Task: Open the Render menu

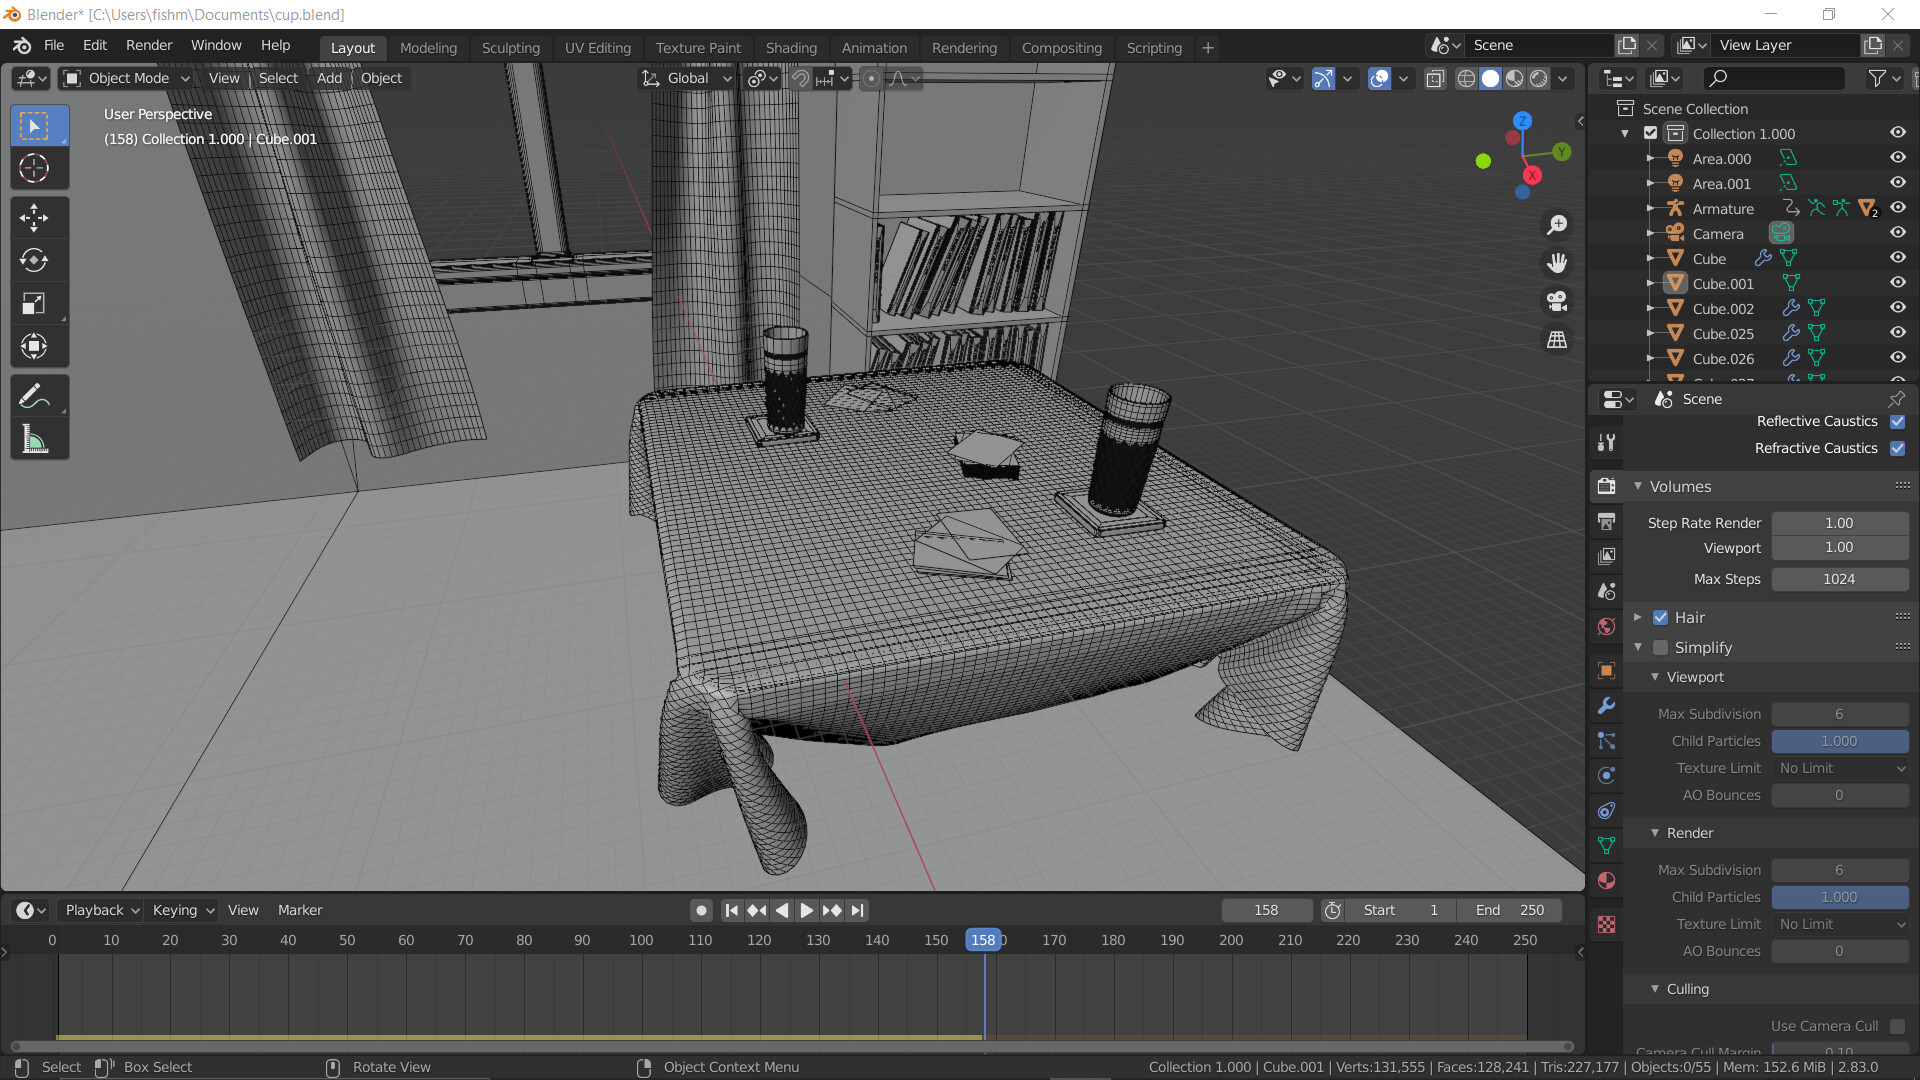Action: tap(148, 45)
